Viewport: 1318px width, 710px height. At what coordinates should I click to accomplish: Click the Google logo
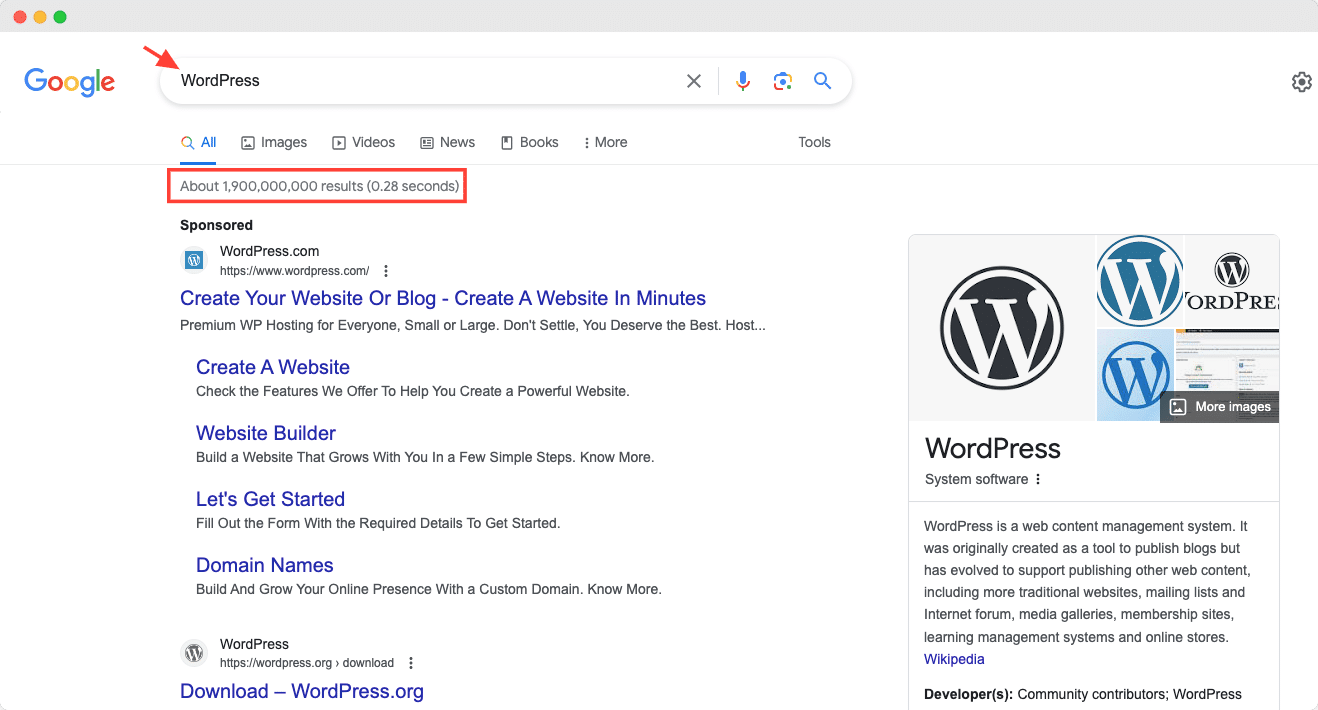70,81
